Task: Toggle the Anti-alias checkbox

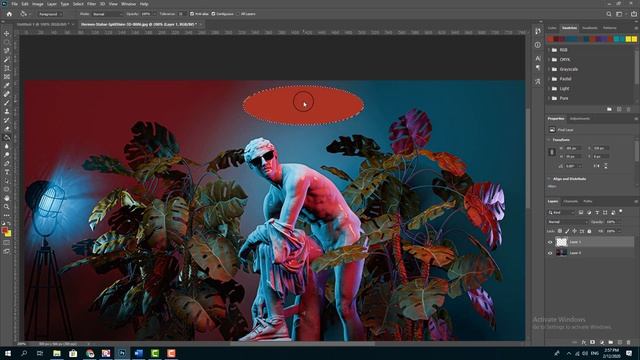Action: (x=192, y=14)
